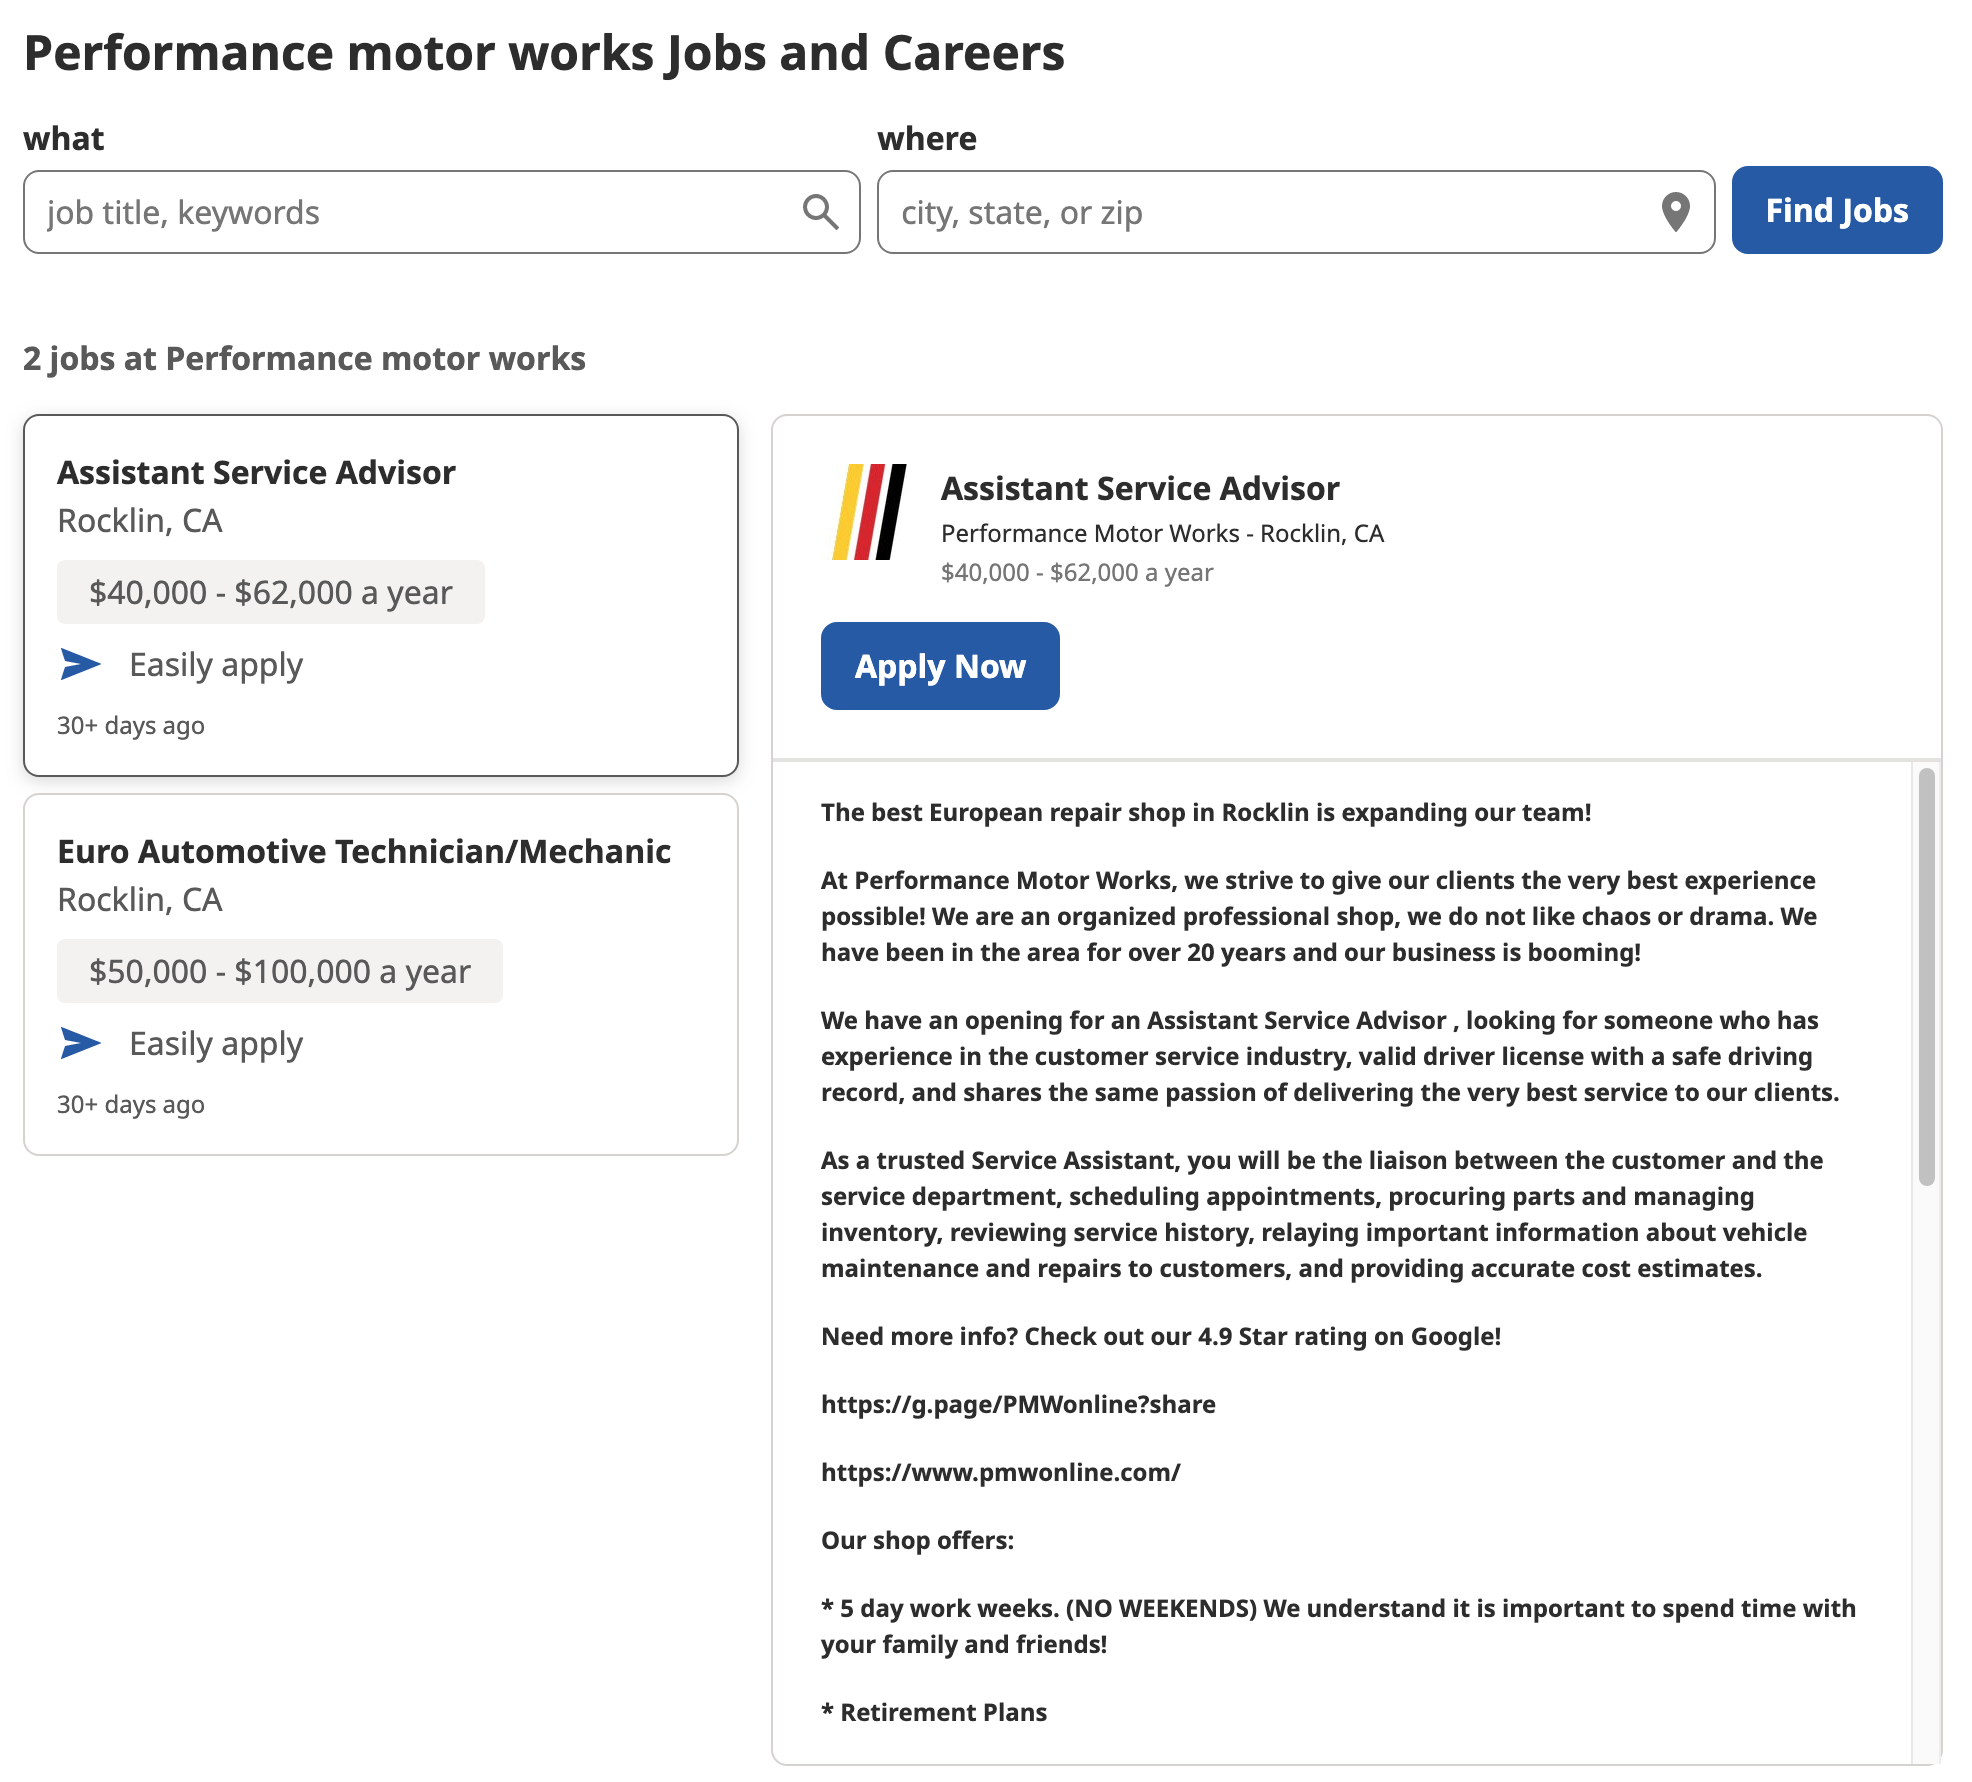Click the Apply Now button

pyautogui.click(x=939, y=666)
